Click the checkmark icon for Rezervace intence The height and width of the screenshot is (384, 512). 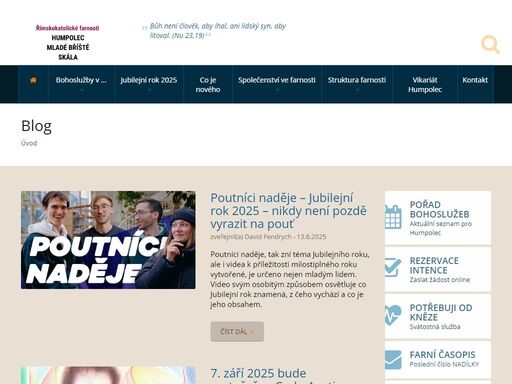(x=393, y=268)
